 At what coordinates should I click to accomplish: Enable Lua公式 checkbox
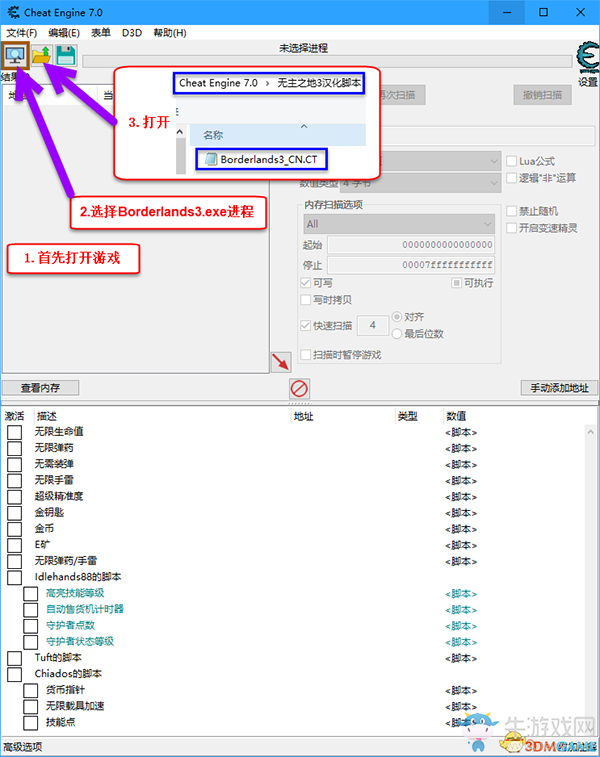point(512,161)
